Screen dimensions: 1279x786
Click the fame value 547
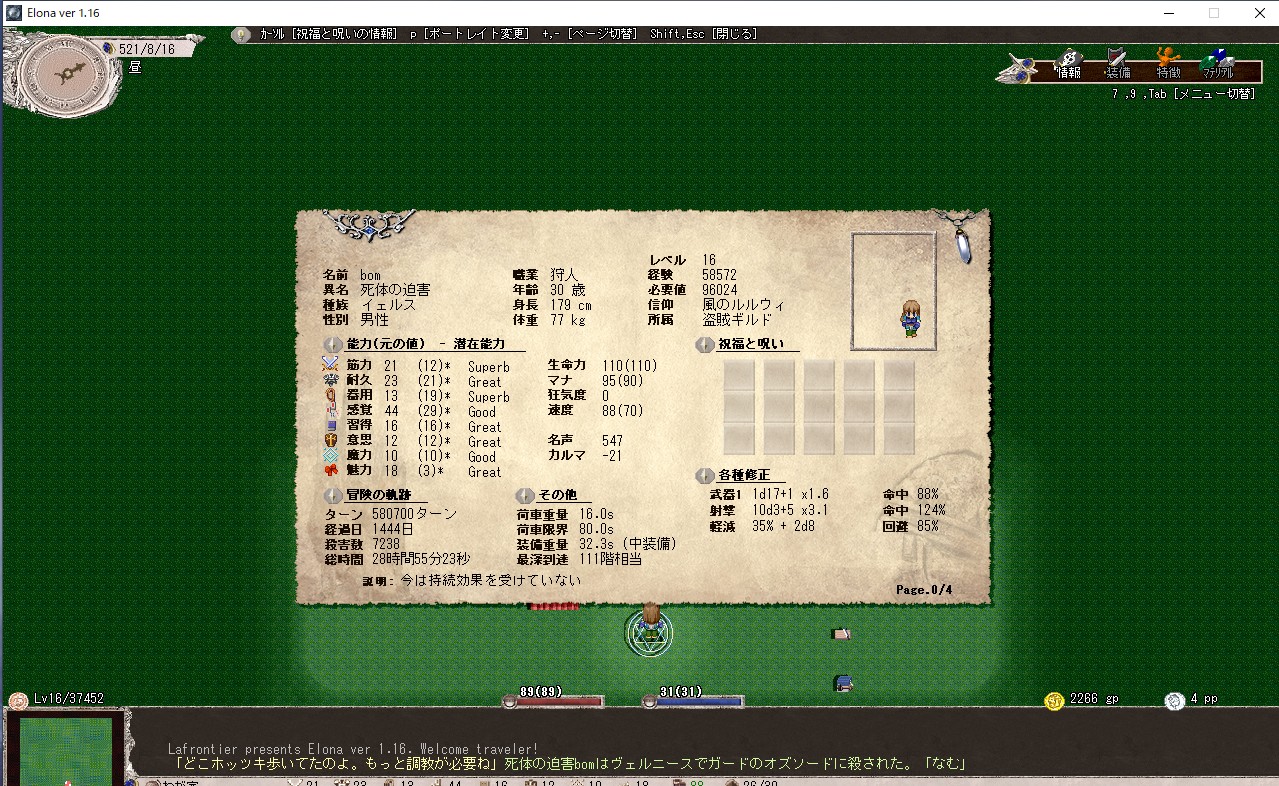[613, 441]
